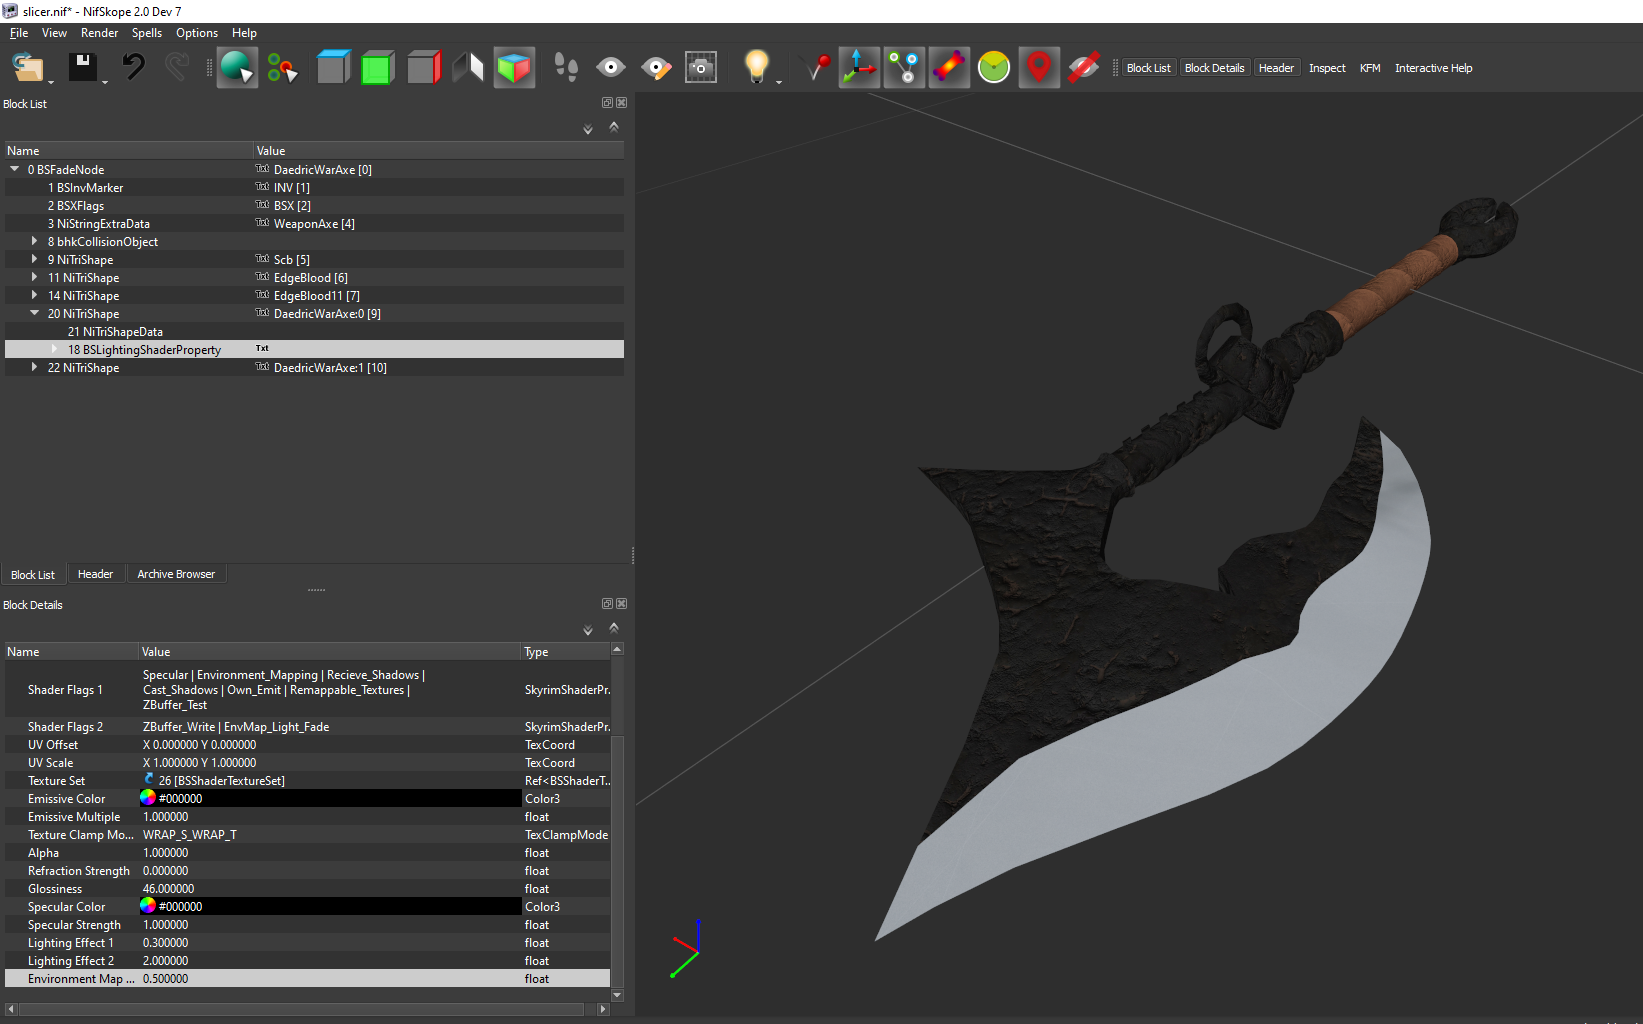
Task: Open the Emissive Color picker swatch
Action: click(148, 798)
